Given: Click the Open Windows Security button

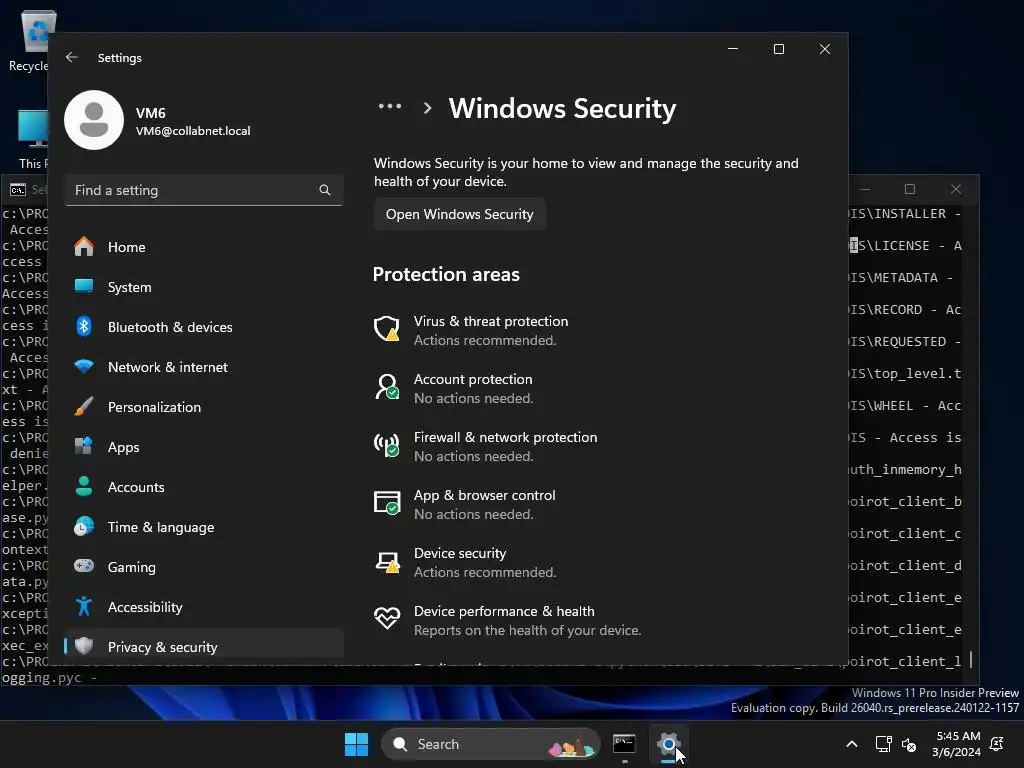Looking at the screenshot, I should coord(460,214).
